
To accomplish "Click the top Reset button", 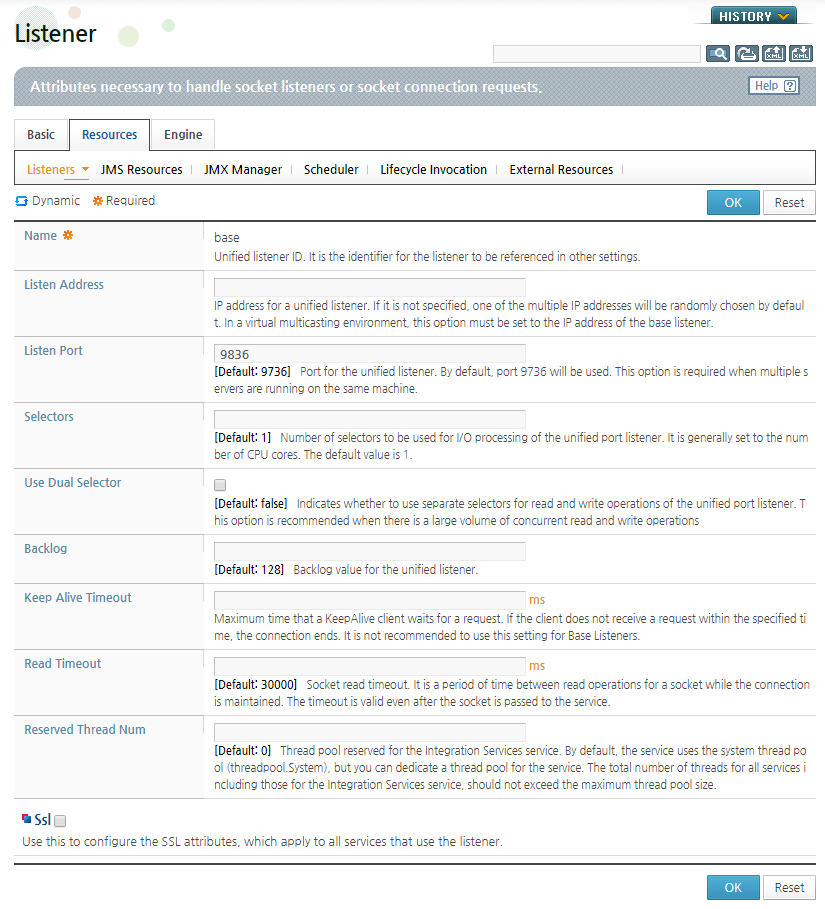I will tap(789, 202).
